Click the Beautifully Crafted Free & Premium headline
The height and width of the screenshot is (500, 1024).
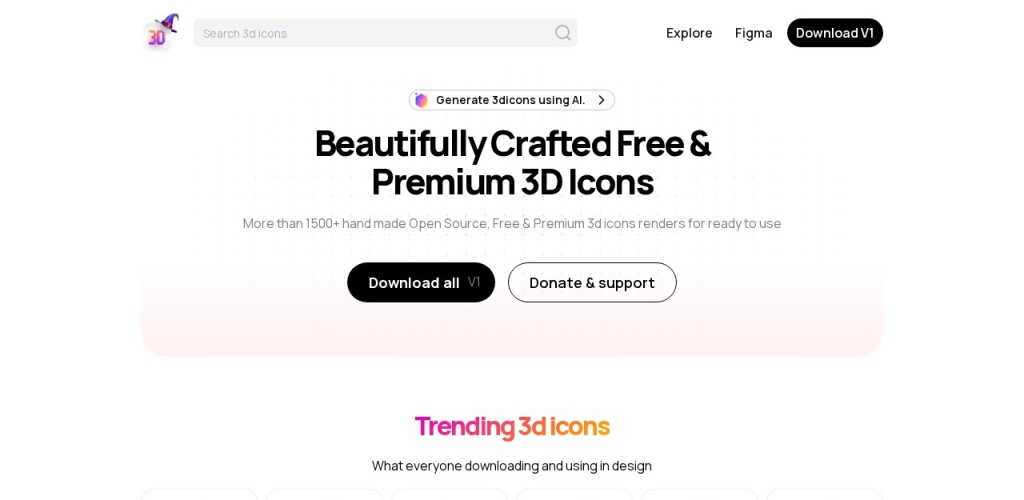512,162
